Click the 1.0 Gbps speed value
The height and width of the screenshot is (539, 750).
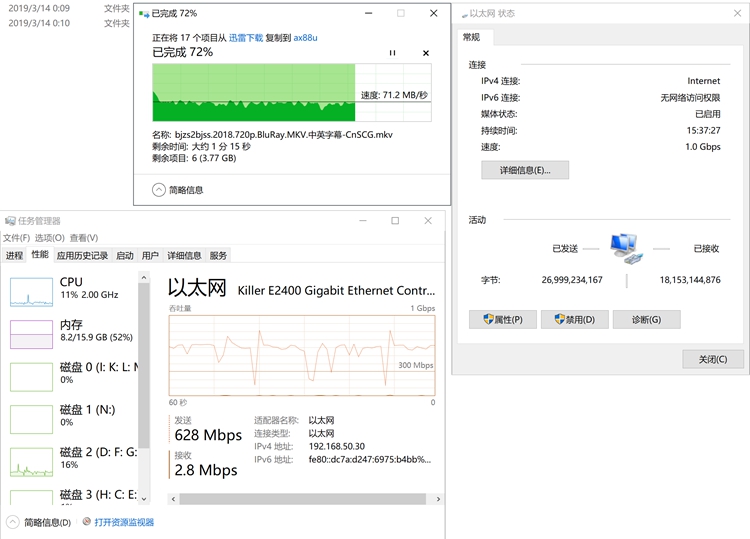pyautogui.click(x=703, y=147)
